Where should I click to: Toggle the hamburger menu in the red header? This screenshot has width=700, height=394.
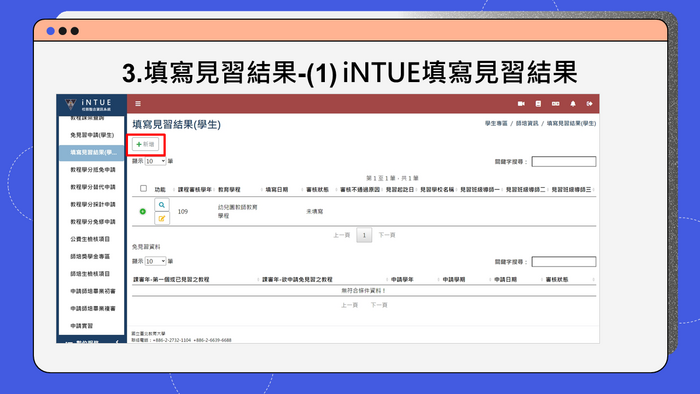tap(138, 104)
